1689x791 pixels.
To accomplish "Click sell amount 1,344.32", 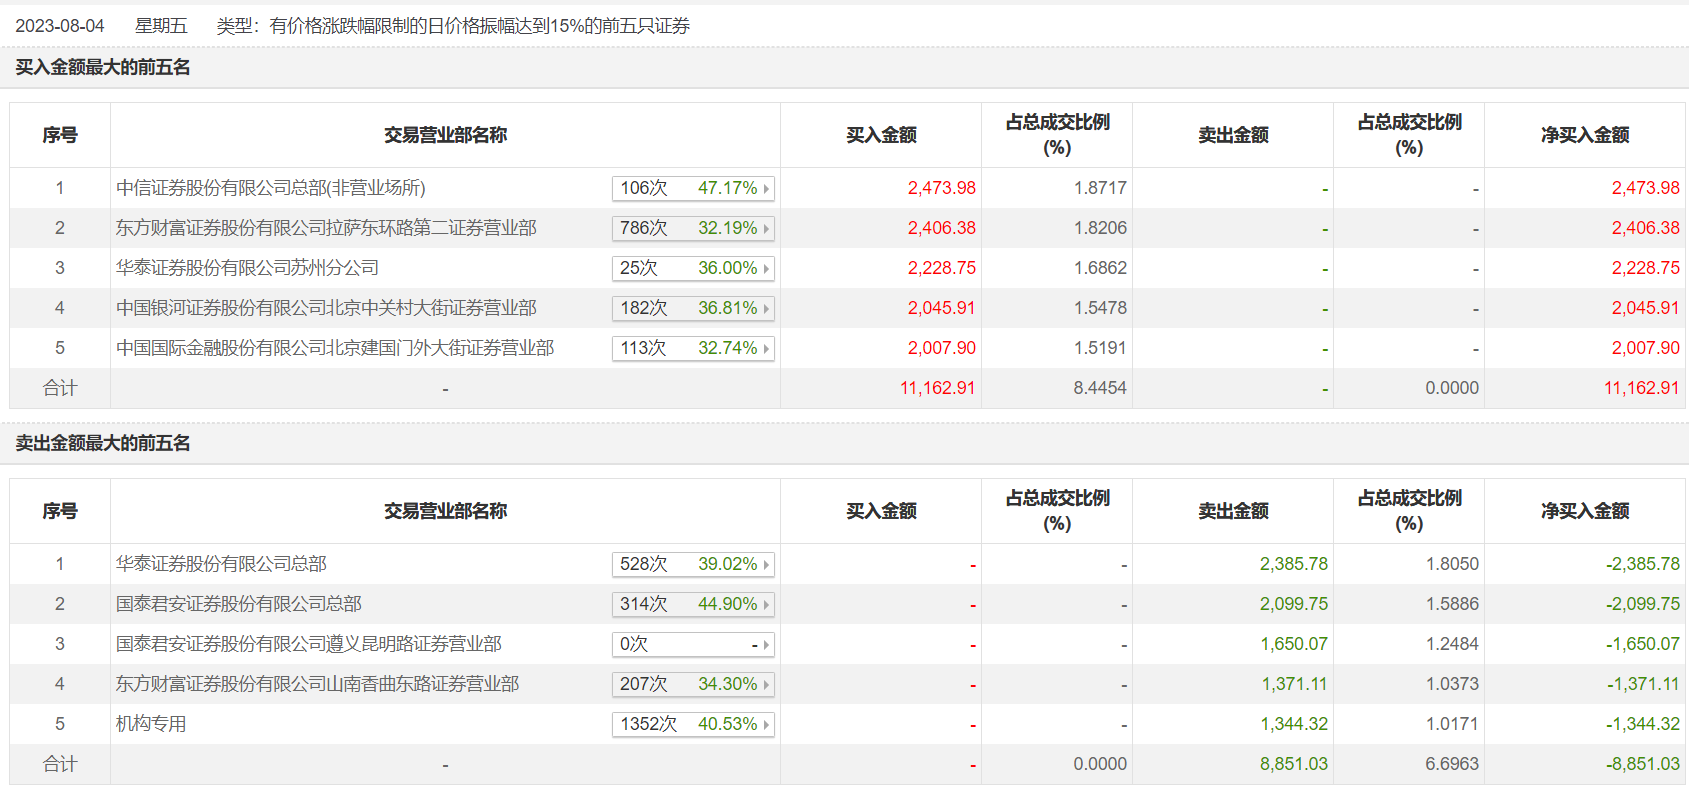I will (1294, 724).
